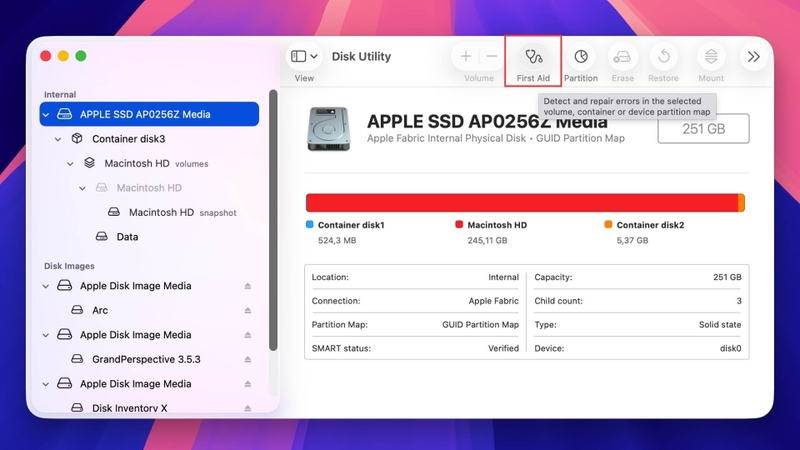Eject the Arc volume
800x450 pixels.
pos(247,311)
